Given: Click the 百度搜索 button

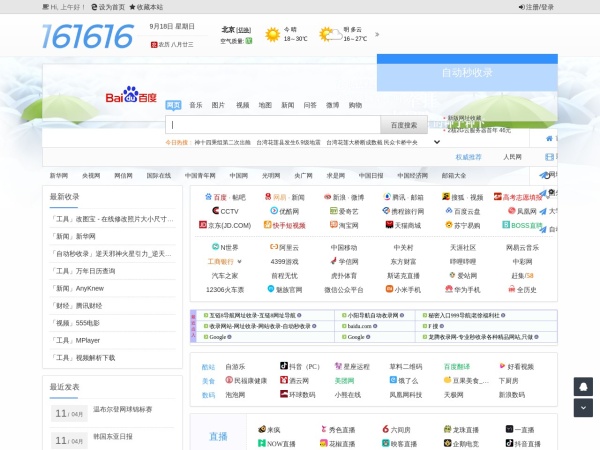Looking at the screenshot, I should coord(404,125).
